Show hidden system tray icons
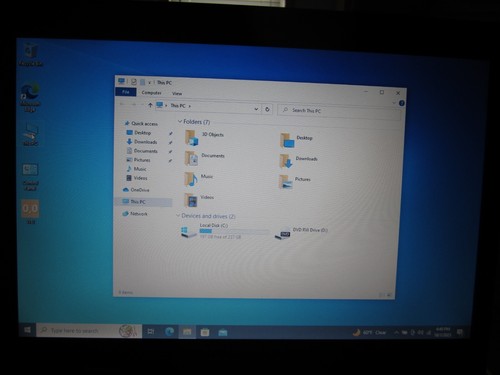This screenshot has width=500, height=375. [396, 332]
